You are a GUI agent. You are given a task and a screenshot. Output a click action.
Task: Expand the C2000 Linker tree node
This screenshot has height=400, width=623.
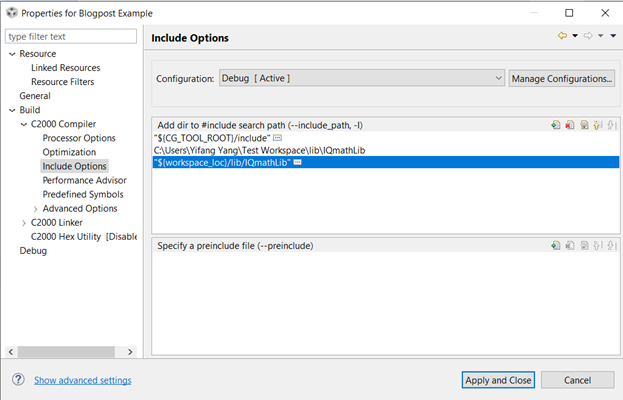coord(24,222)
